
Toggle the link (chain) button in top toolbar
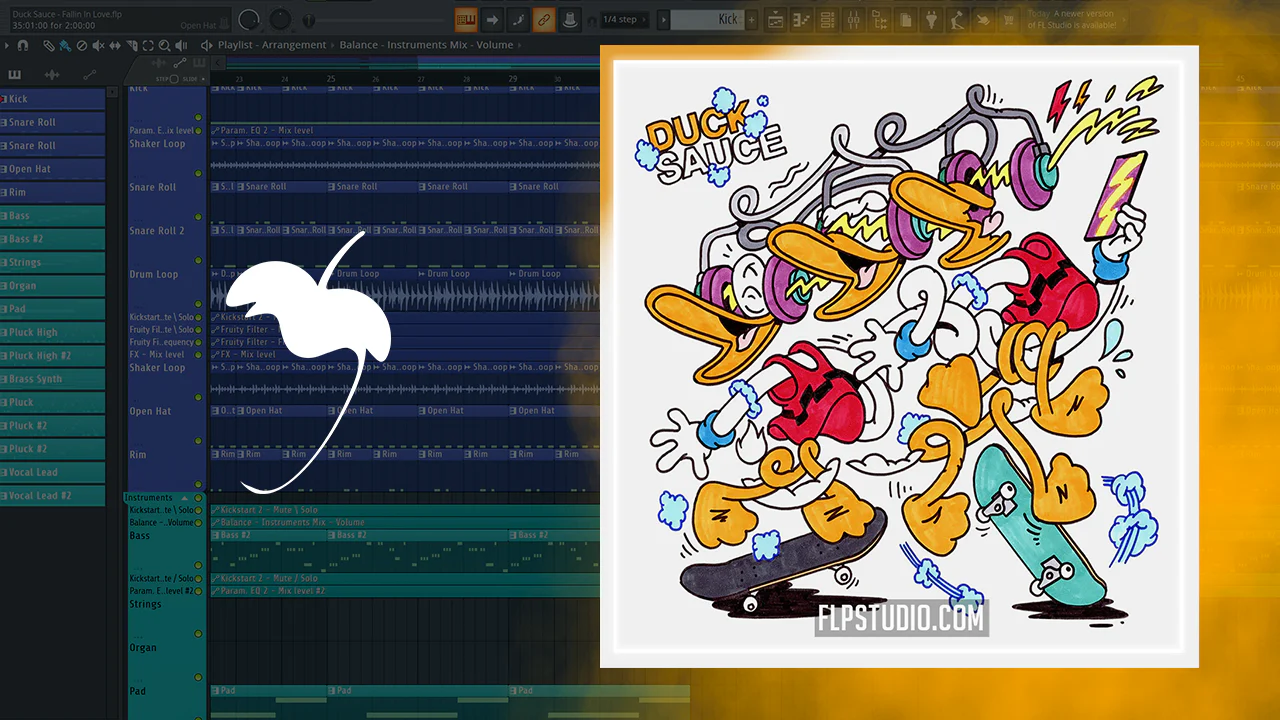click(x=544, y=19)
